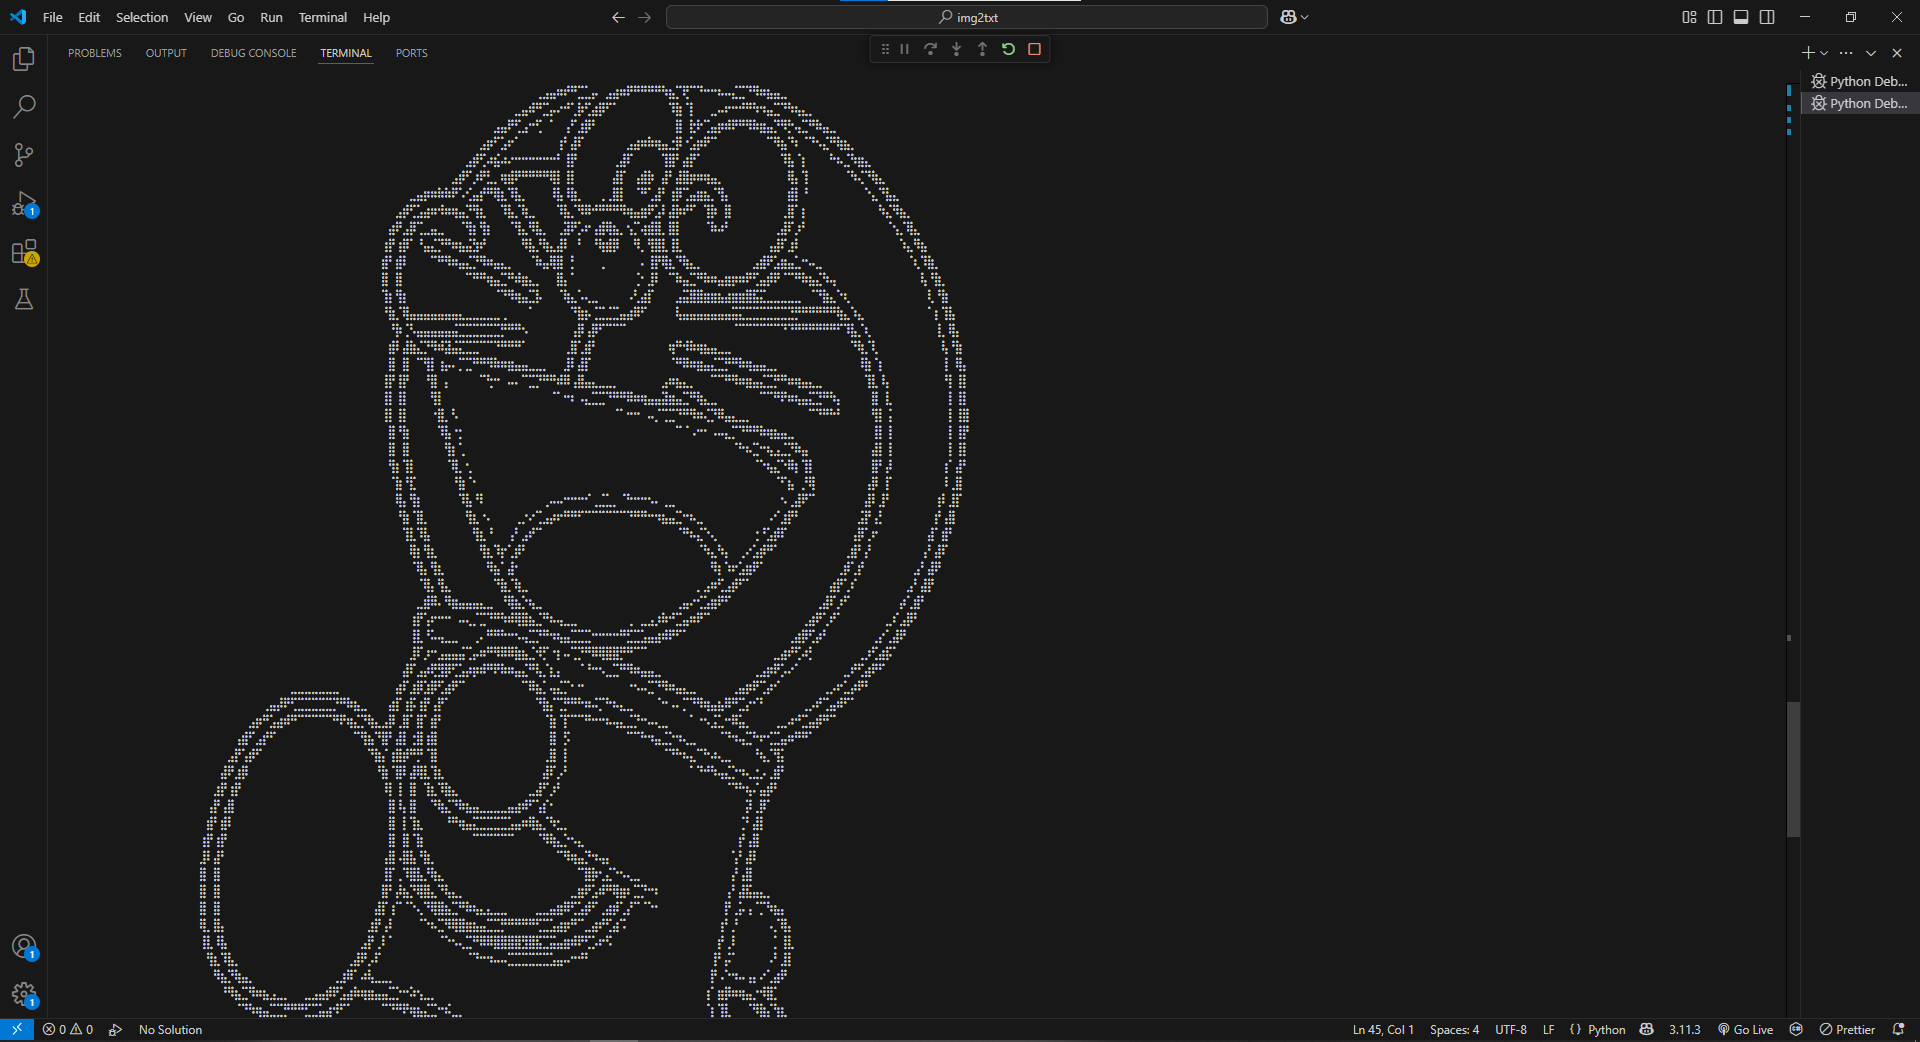Open the Help menu
The image size is (1920, 1042).
coord(376,17)
